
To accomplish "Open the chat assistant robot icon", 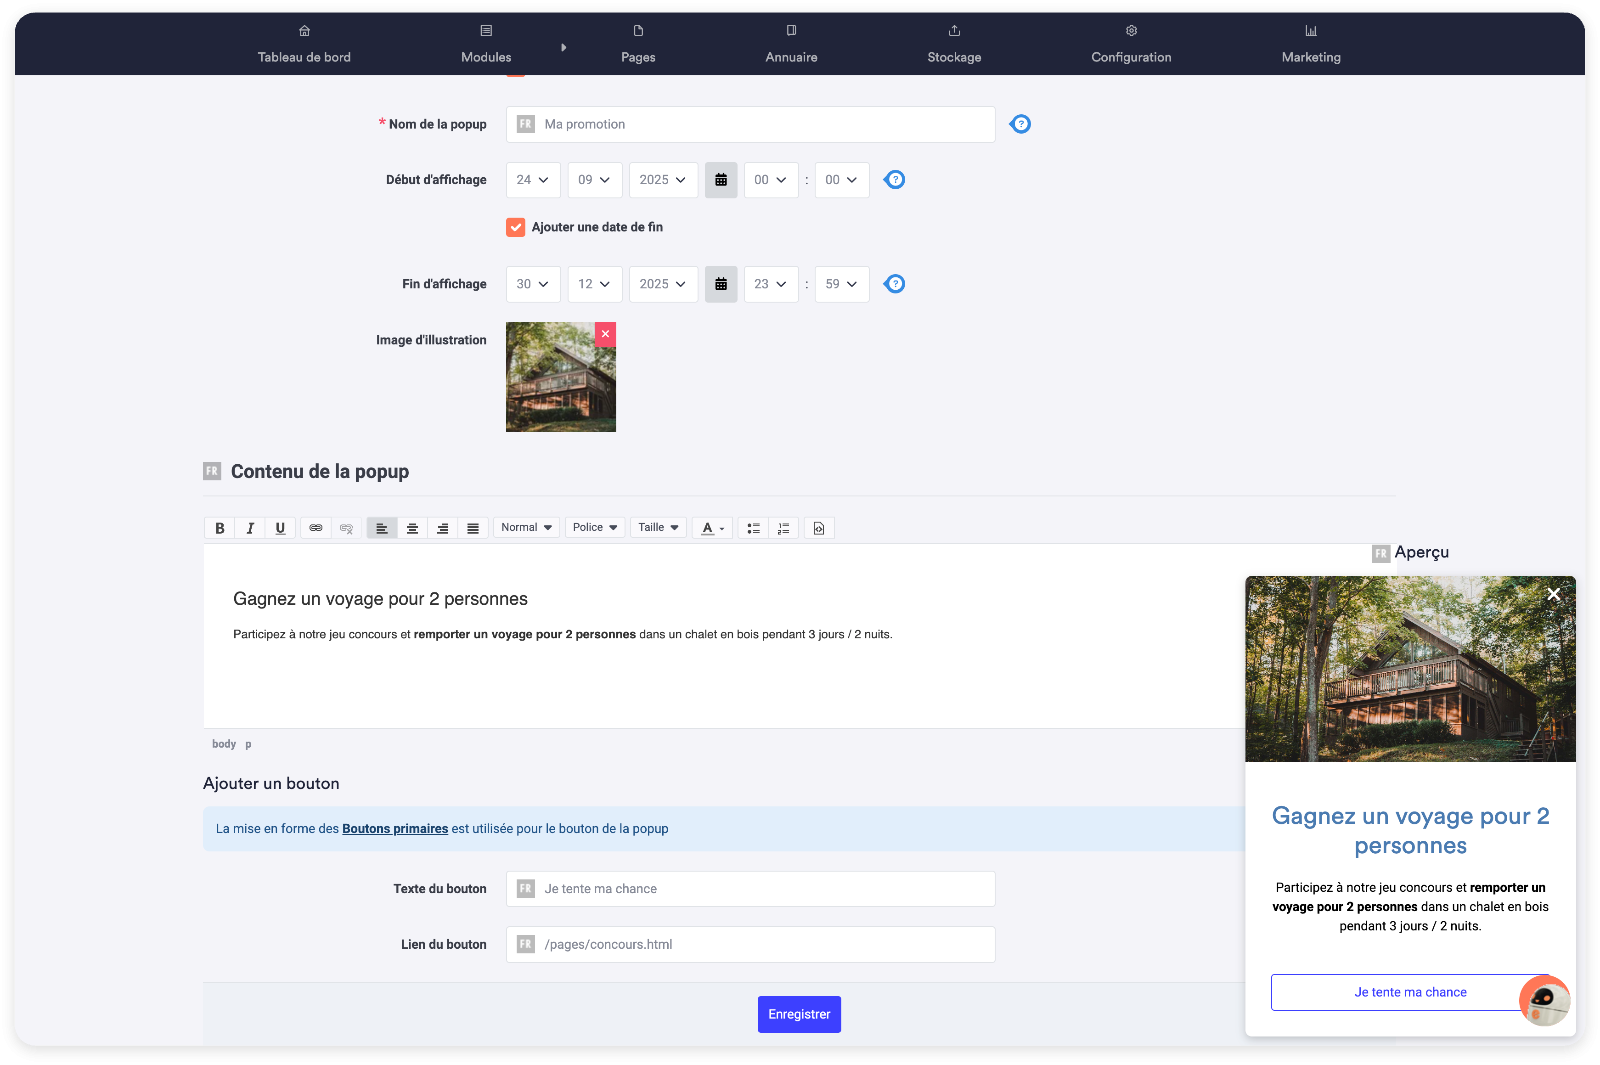I will click(x=1545, y=1000).
